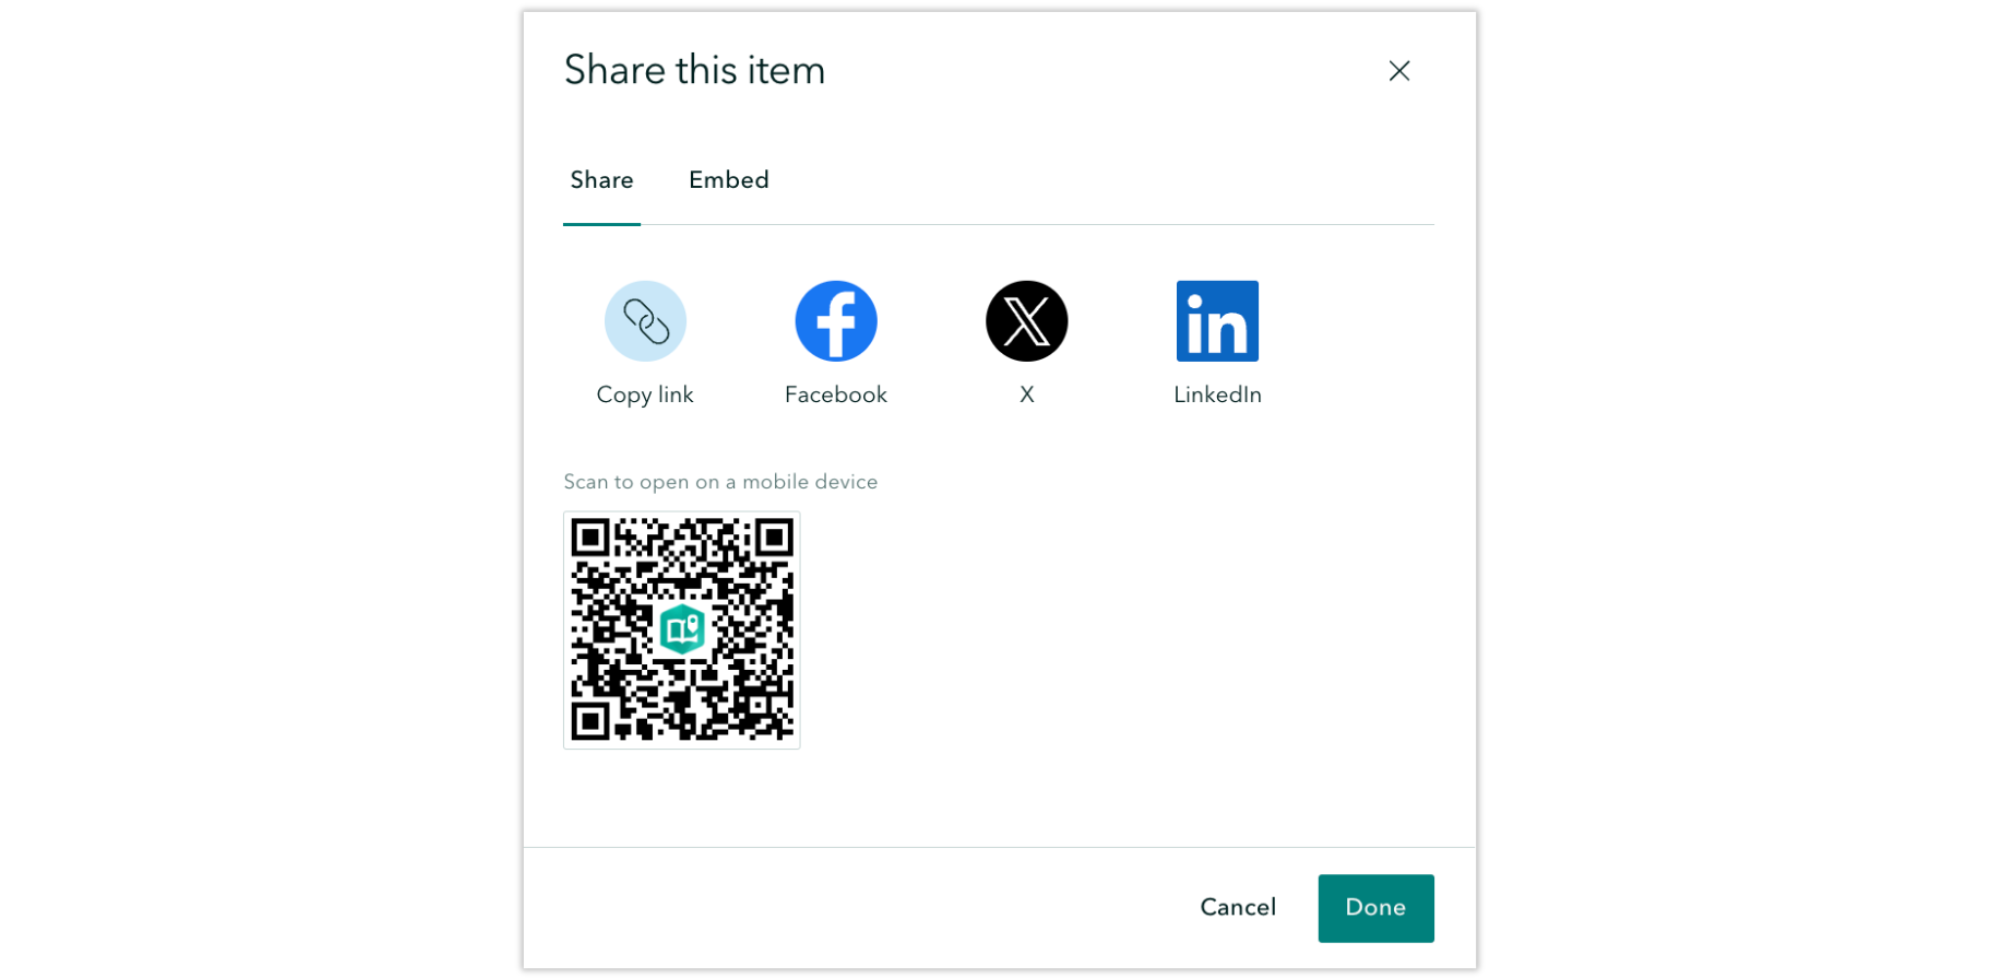Viewport: 2000px width, 980px height.
Task: Click the 'Scan to open on a mobile device' text
Action: pyautogui.click(x=720, y=482)
